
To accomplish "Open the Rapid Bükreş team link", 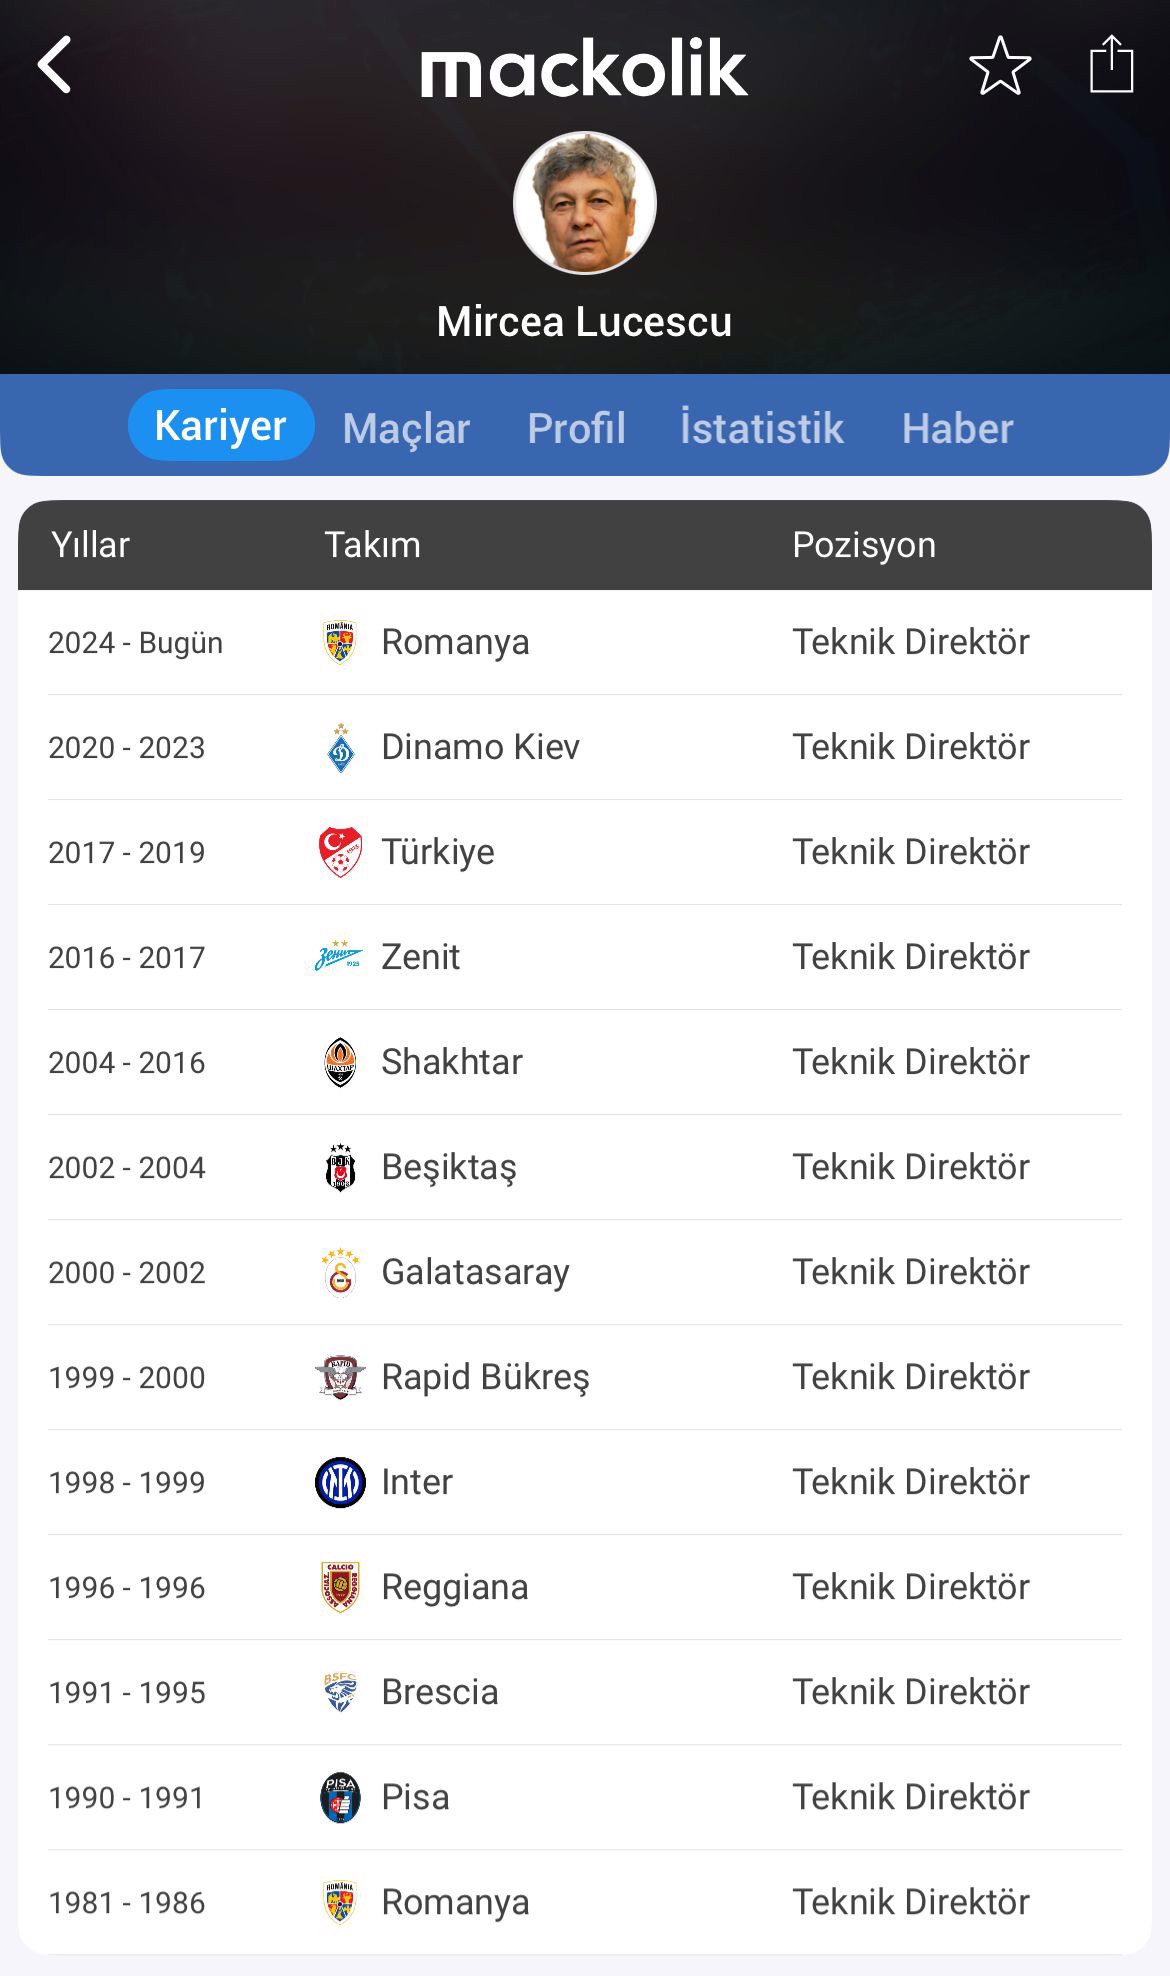I will 485,1377.
